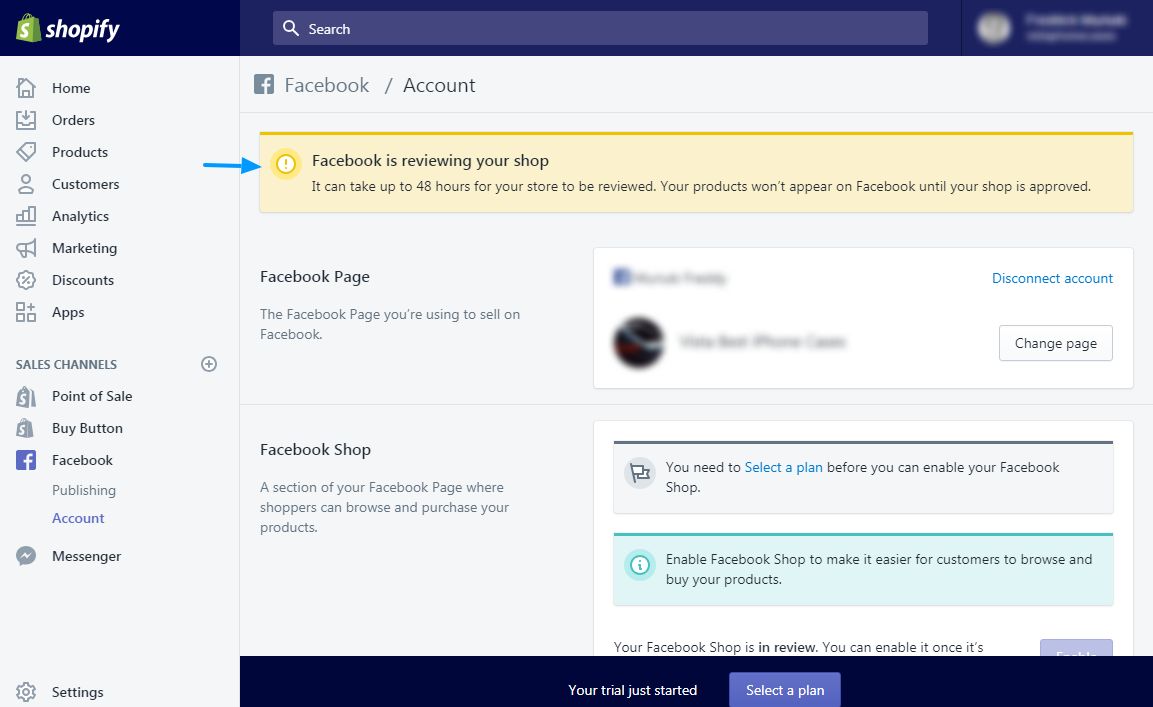Select Facebook sales channel label
The width and height of the screenshot is (1153, 707).
(82, 460)
